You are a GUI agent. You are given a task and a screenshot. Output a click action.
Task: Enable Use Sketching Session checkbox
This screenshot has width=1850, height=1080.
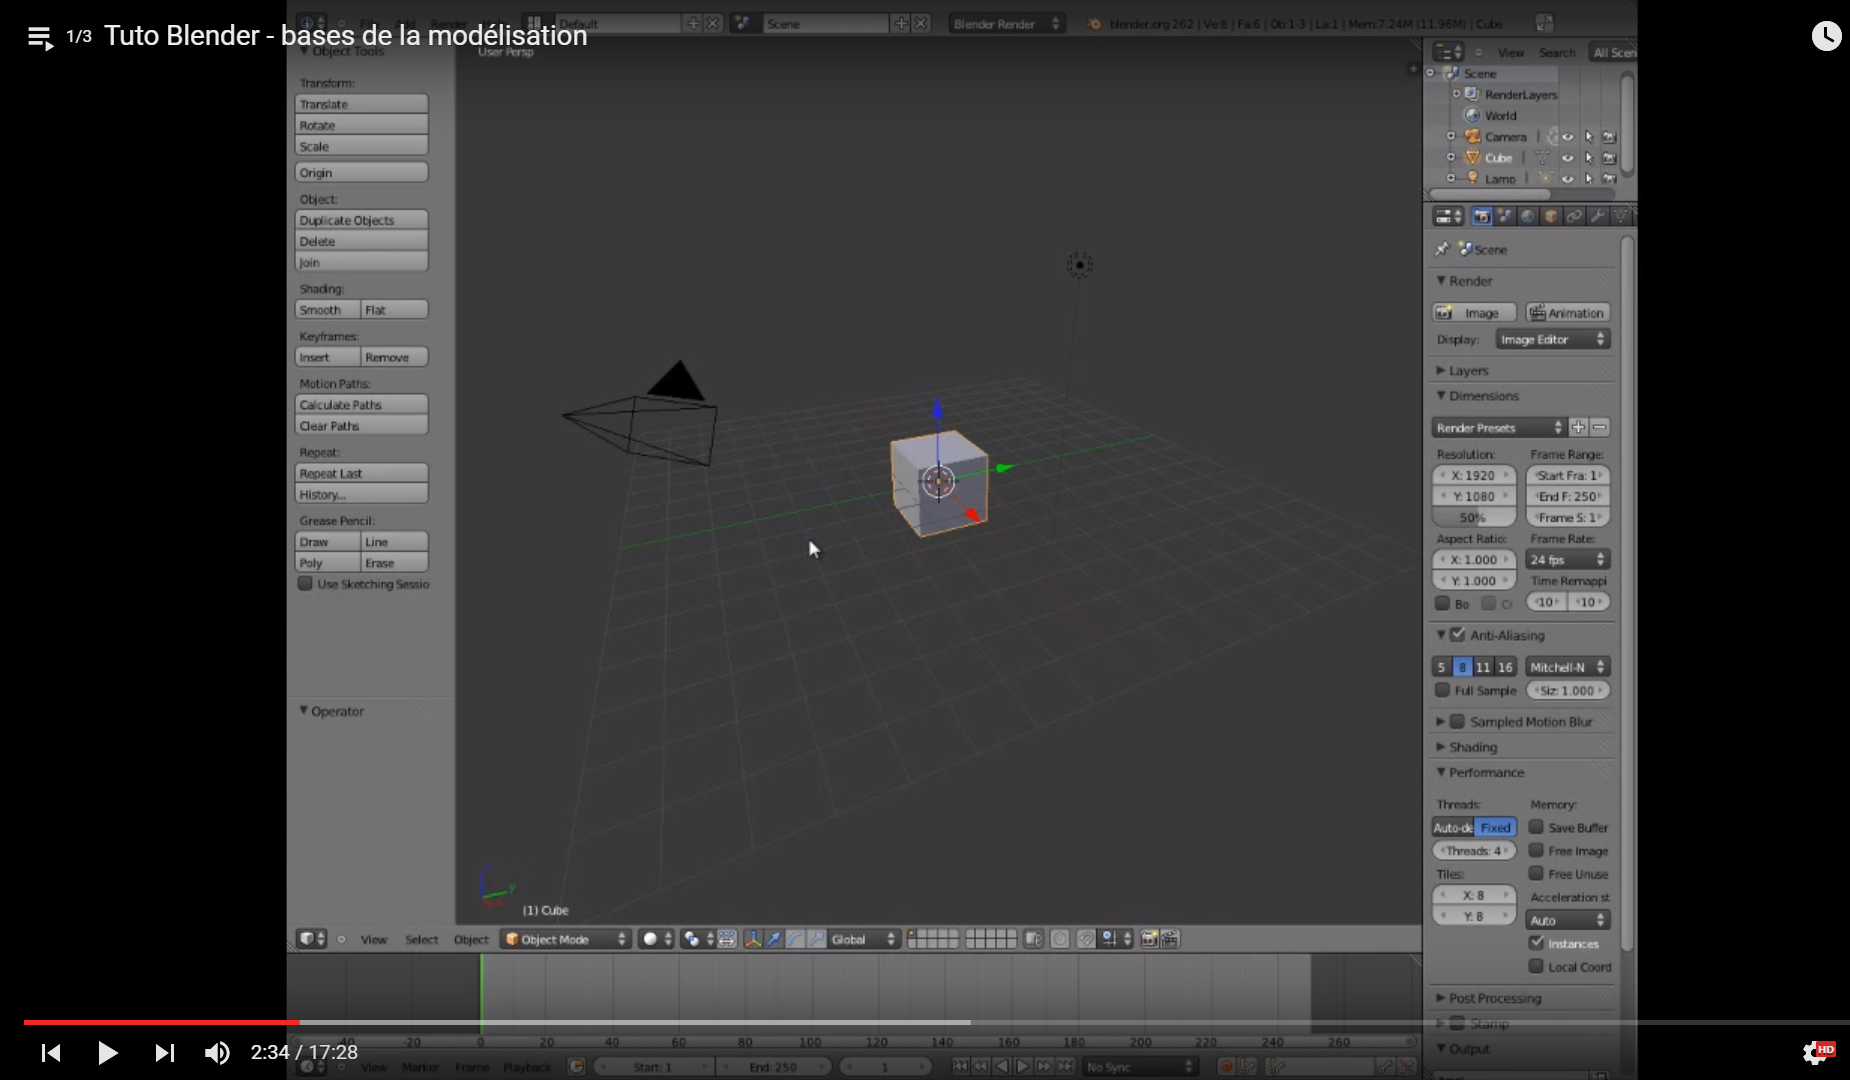tap(306, 584)
